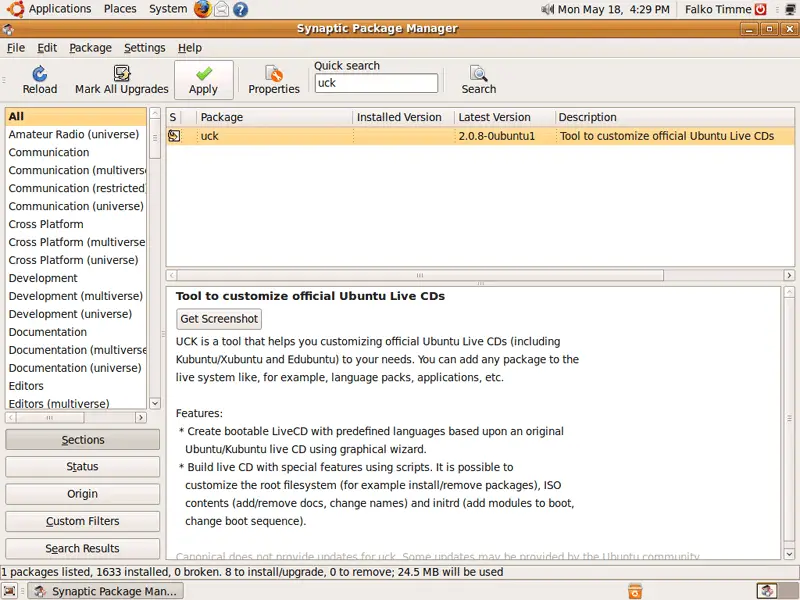Viewport: 800px width, 600px height.
Task: Click uck package status icon
Action: tap(174, 136)
